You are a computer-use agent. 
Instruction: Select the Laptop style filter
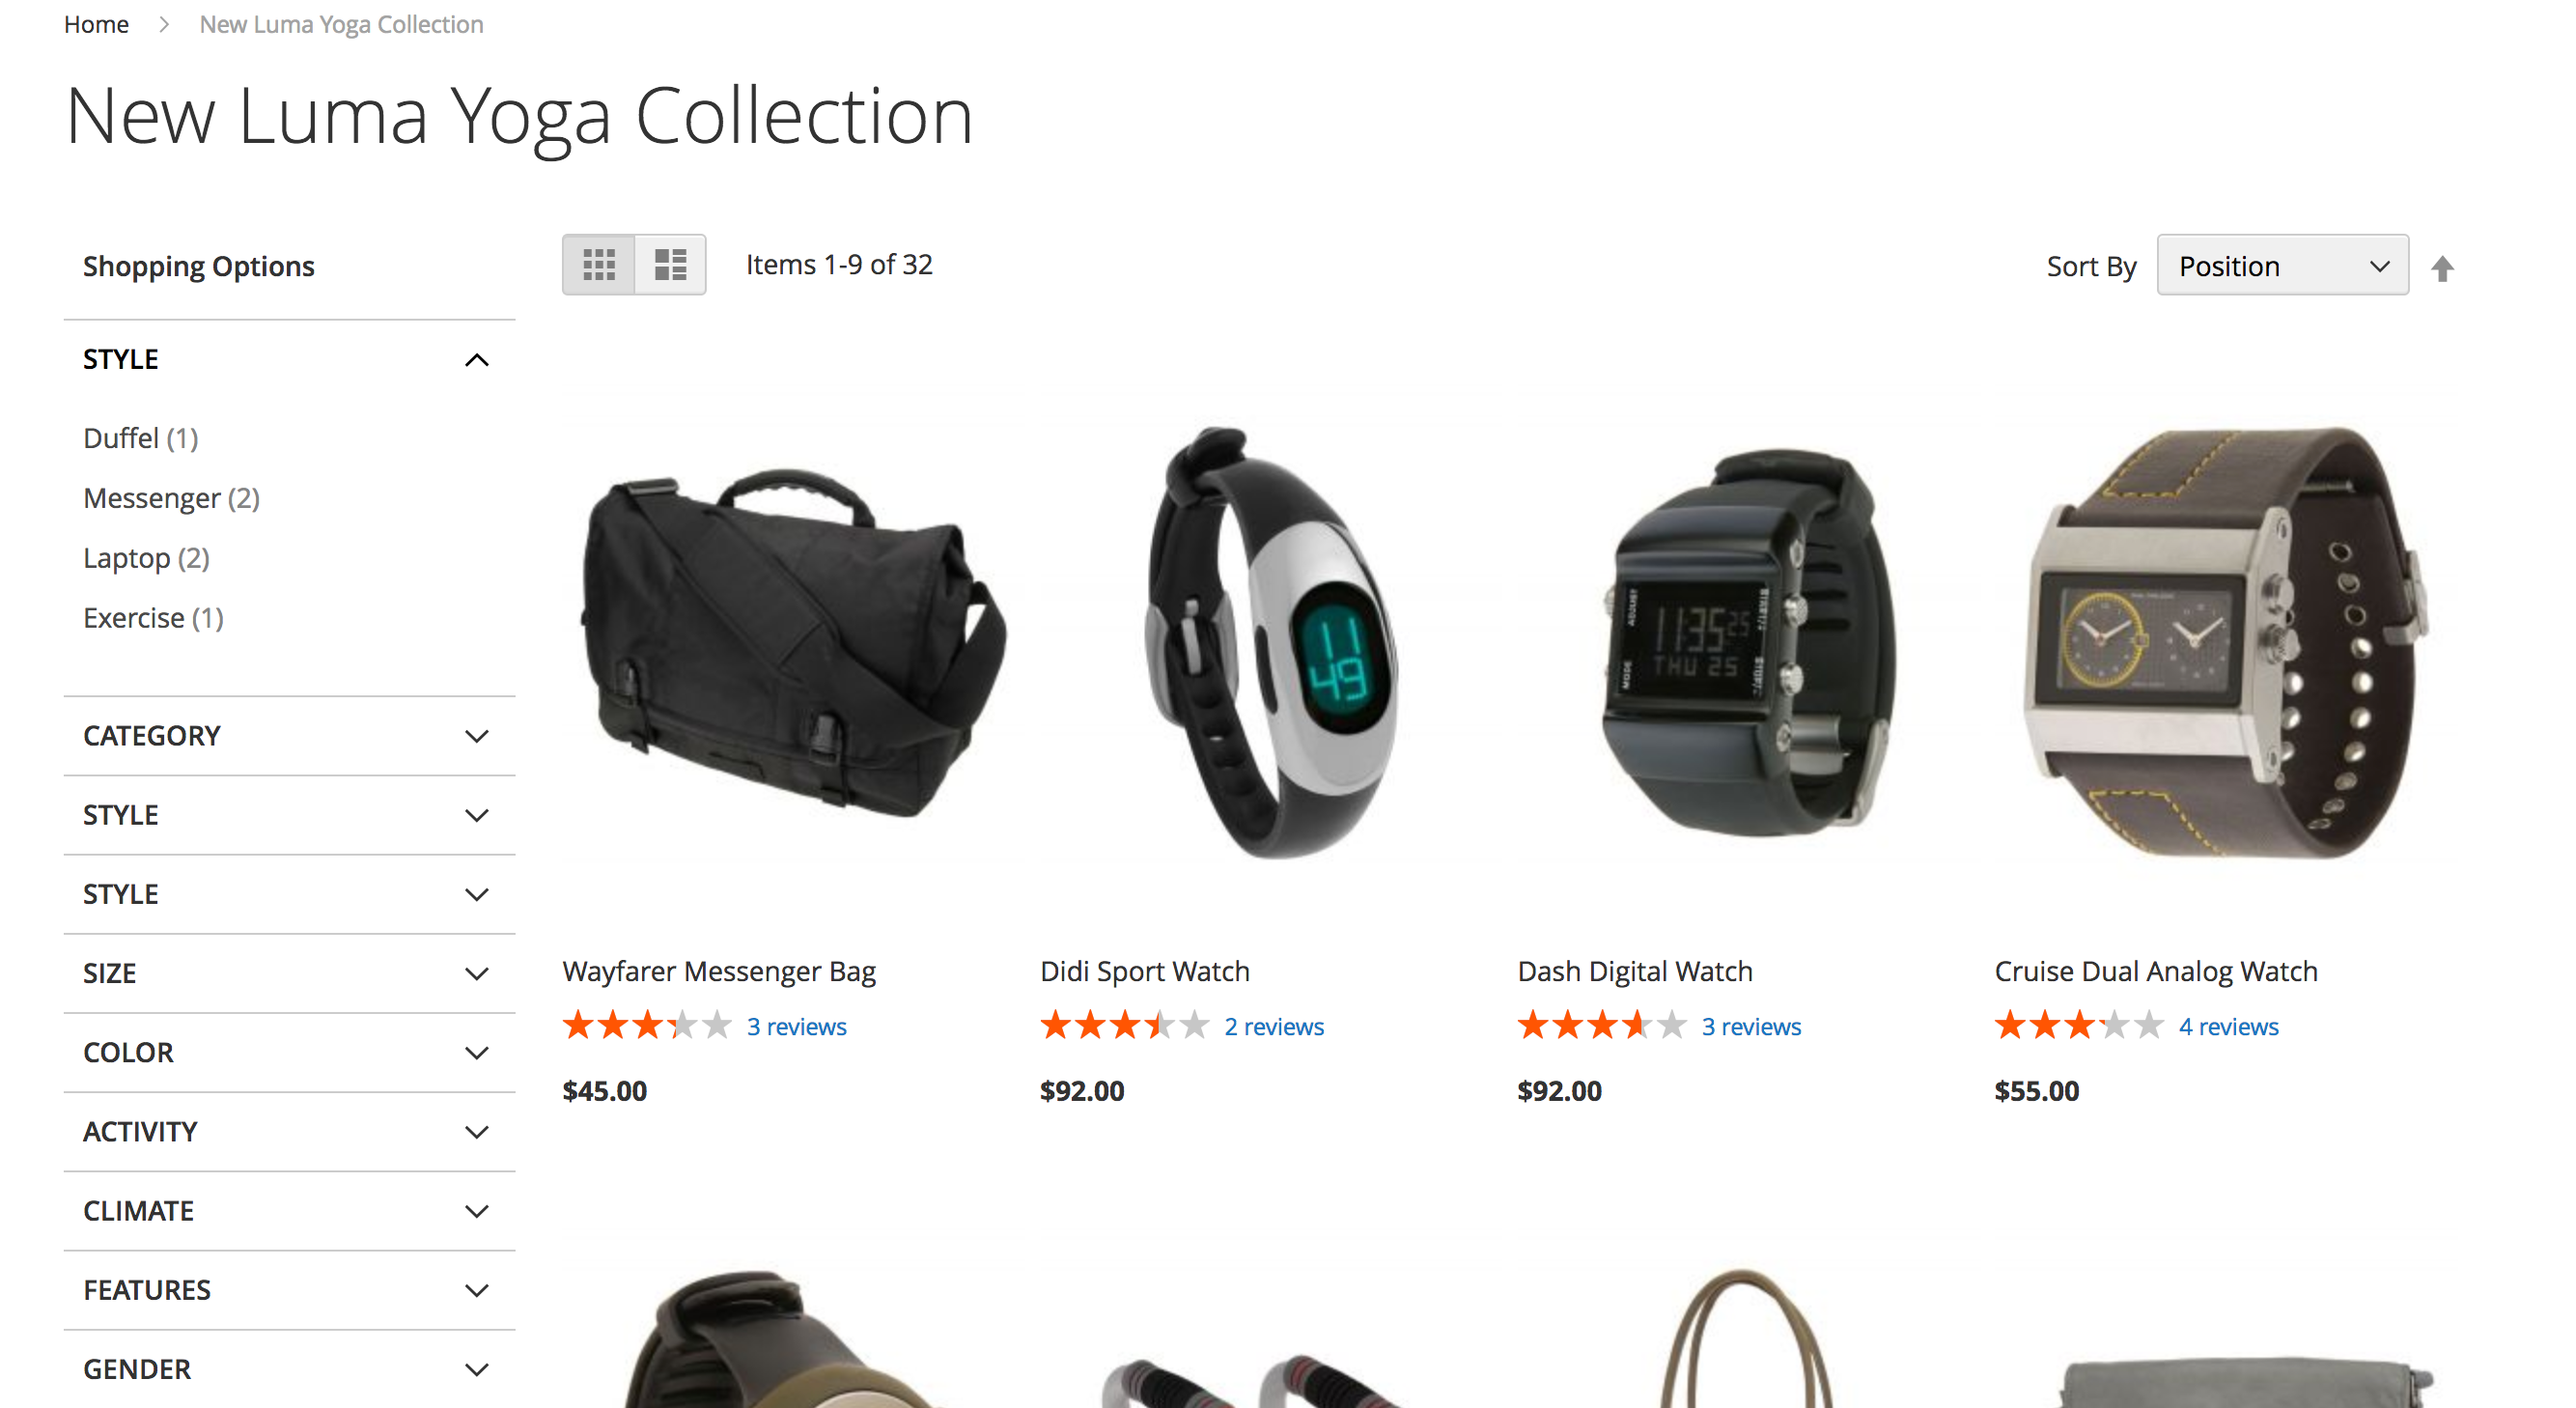tap(146, 559)
